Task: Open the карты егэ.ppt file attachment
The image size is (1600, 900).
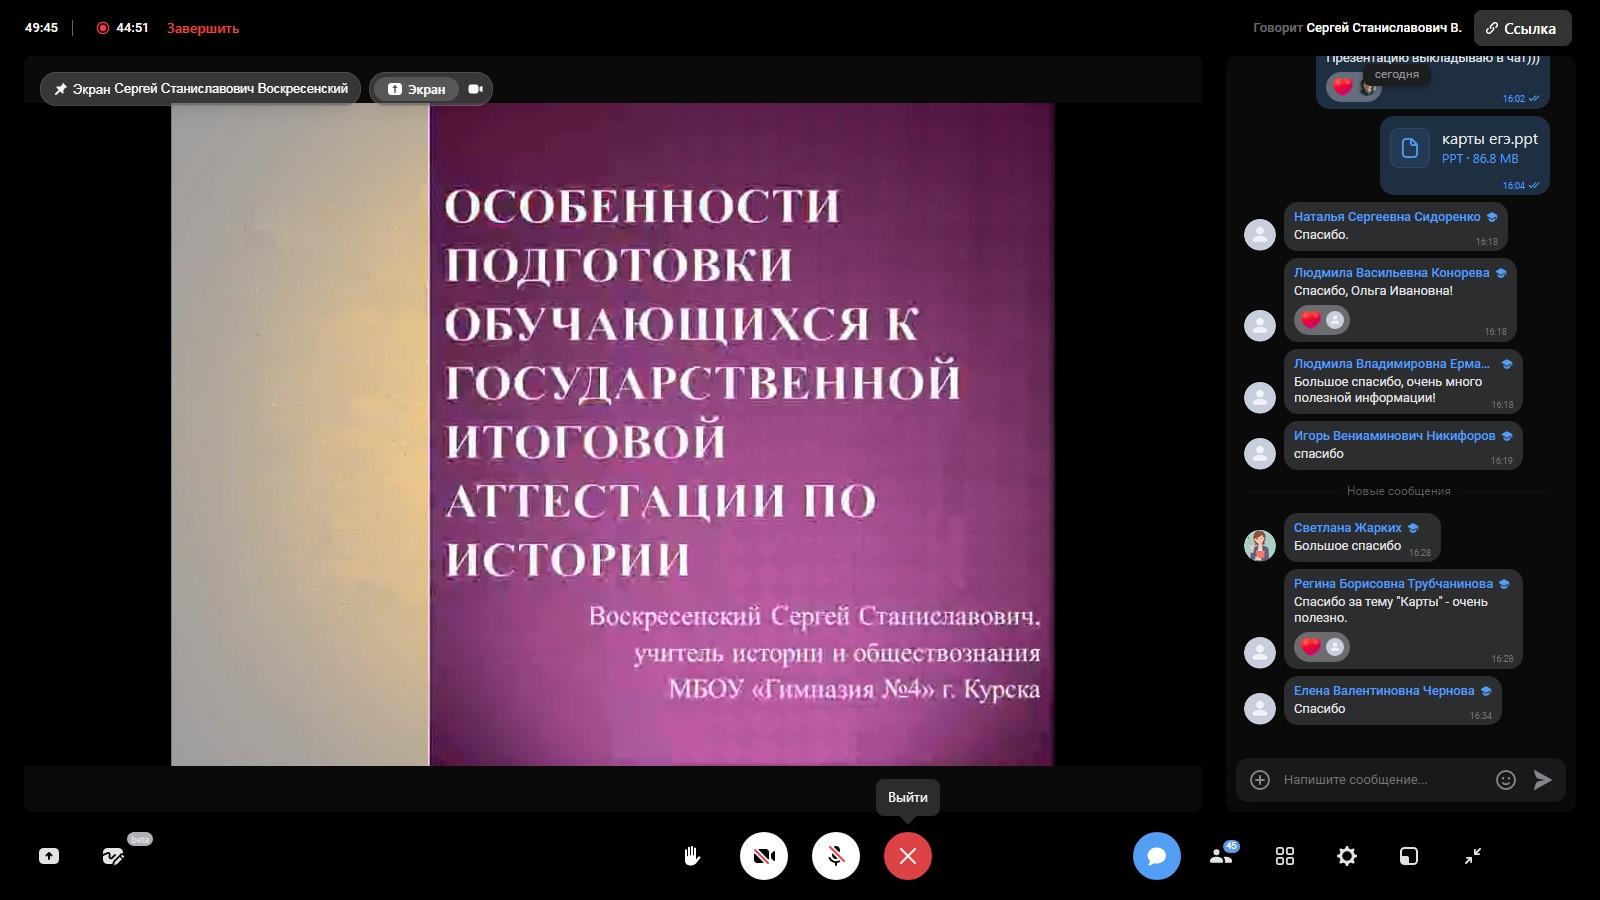Action: [1465, 155]
